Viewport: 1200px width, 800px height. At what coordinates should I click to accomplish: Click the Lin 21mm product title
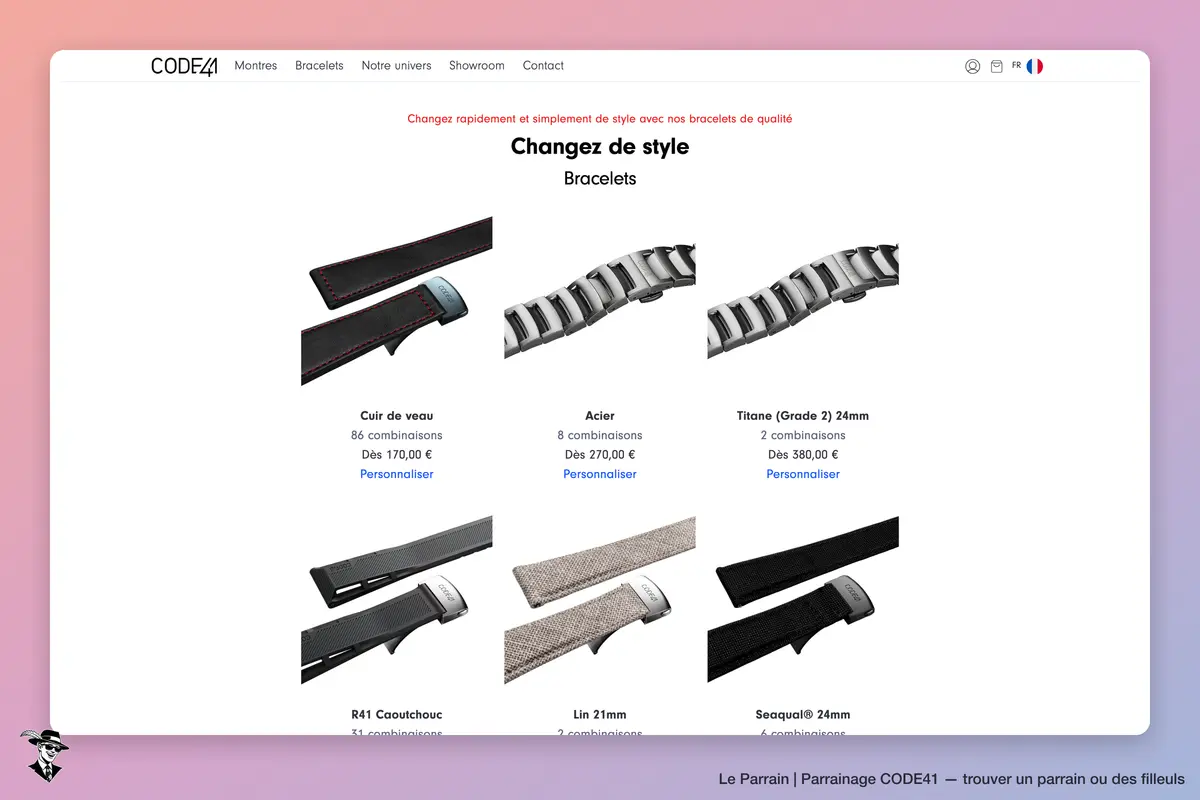click(x=600, y=715)
